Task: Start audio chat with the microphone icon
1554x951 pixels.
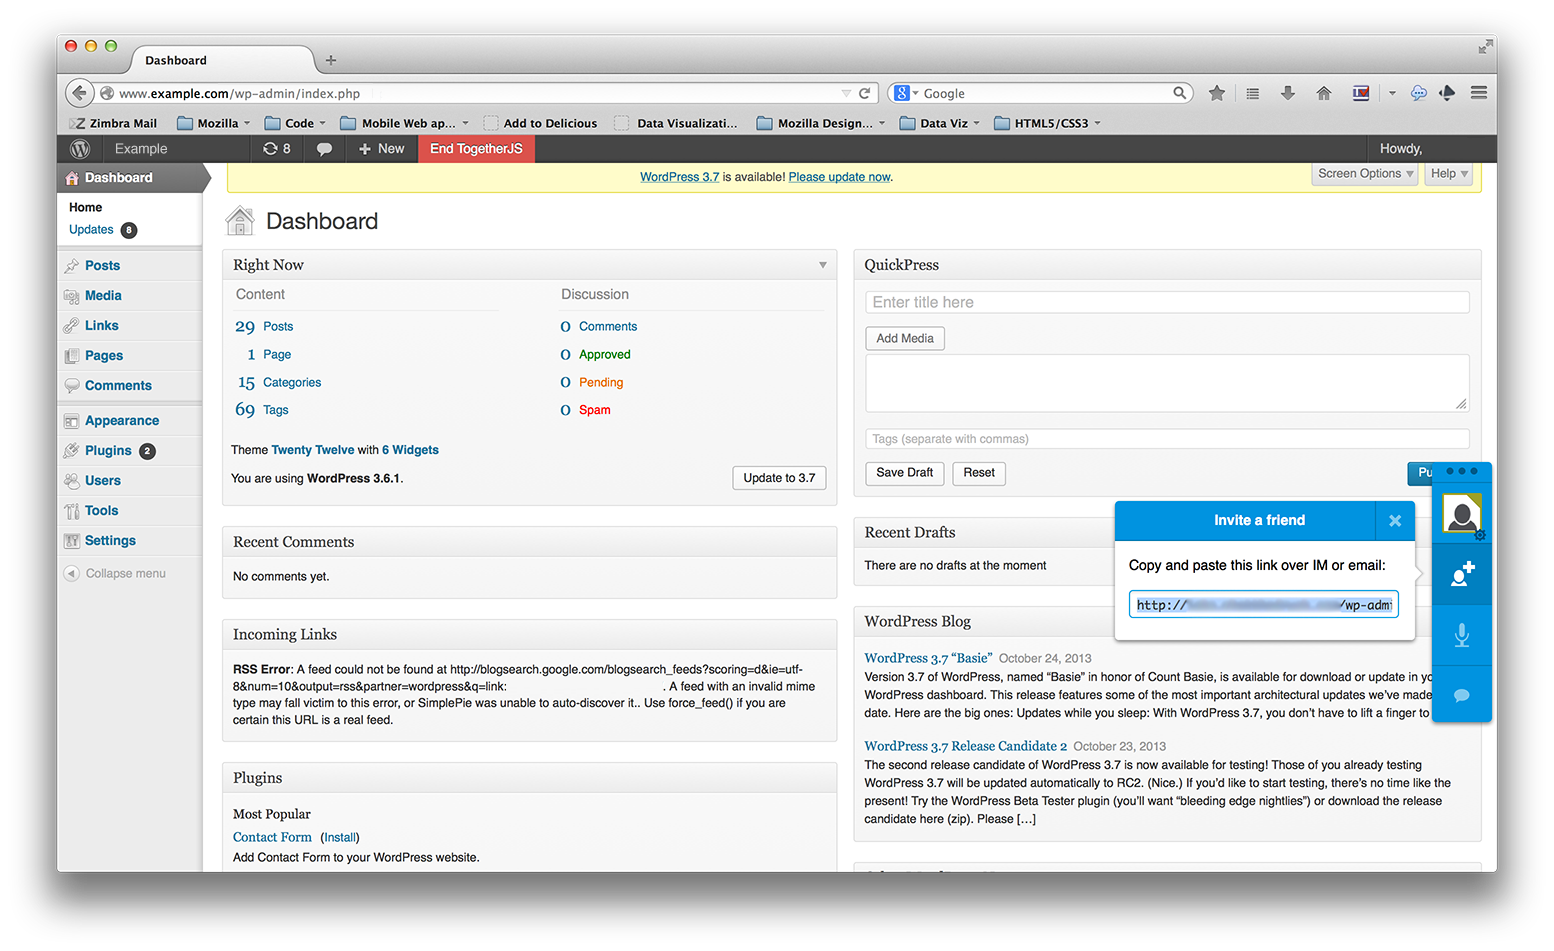Action: coord(1462,635)
